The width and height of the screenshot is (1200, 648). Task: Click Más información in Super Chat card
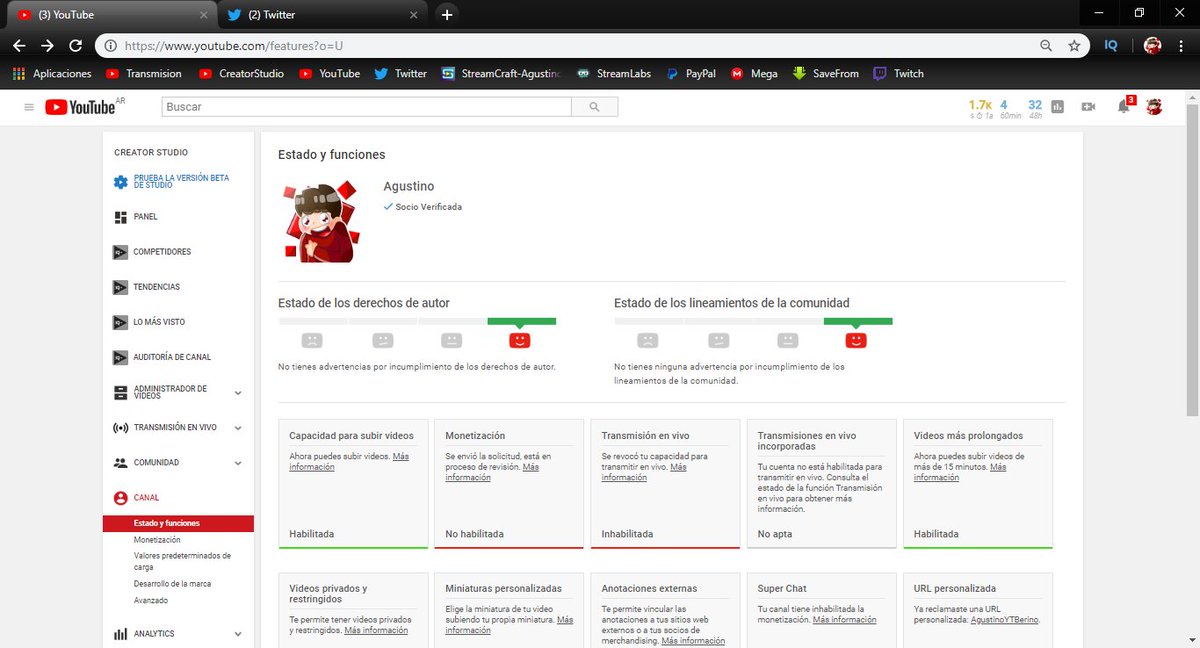click(x=844, y=620)
